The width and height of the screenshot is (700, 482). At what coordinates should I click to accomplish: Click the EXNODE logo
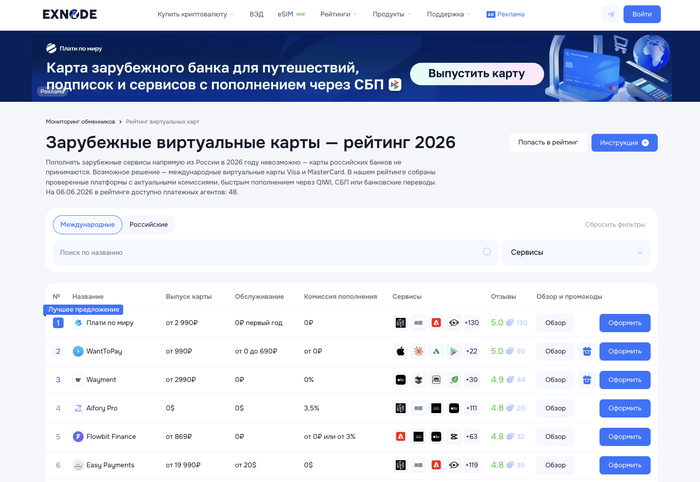[x=70, y=14]
